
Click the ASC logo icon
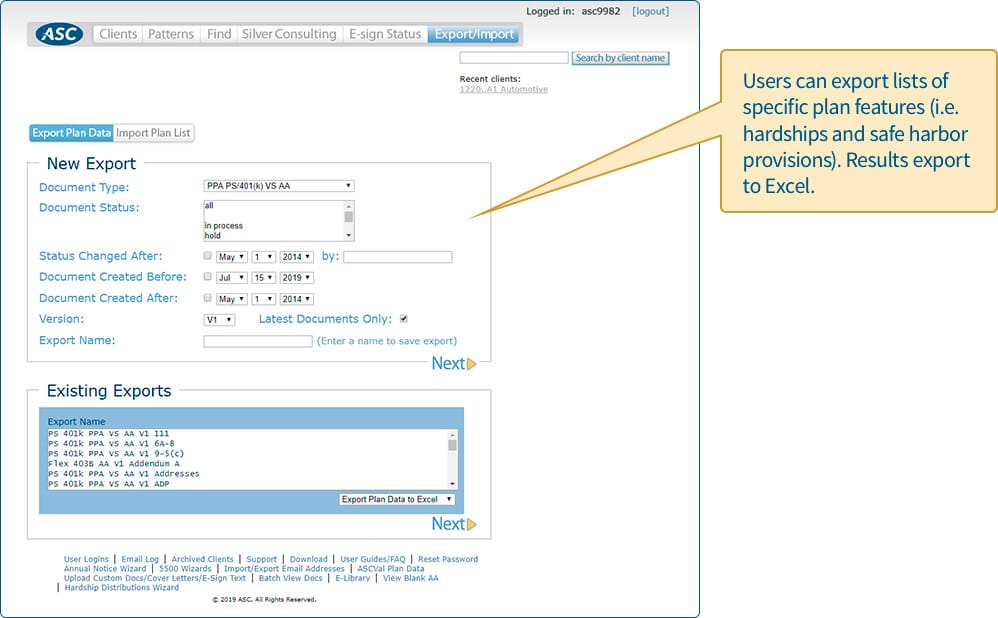(x=60, y=34)
